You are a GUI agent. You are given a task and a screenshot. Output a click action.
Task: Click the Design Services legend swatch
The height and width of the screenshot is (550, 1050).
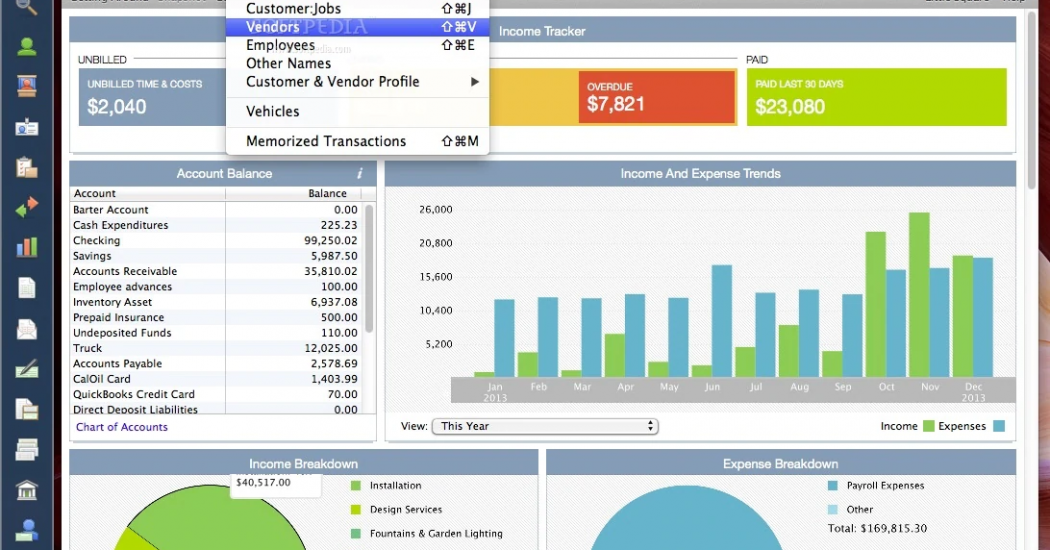click(356, 510)
